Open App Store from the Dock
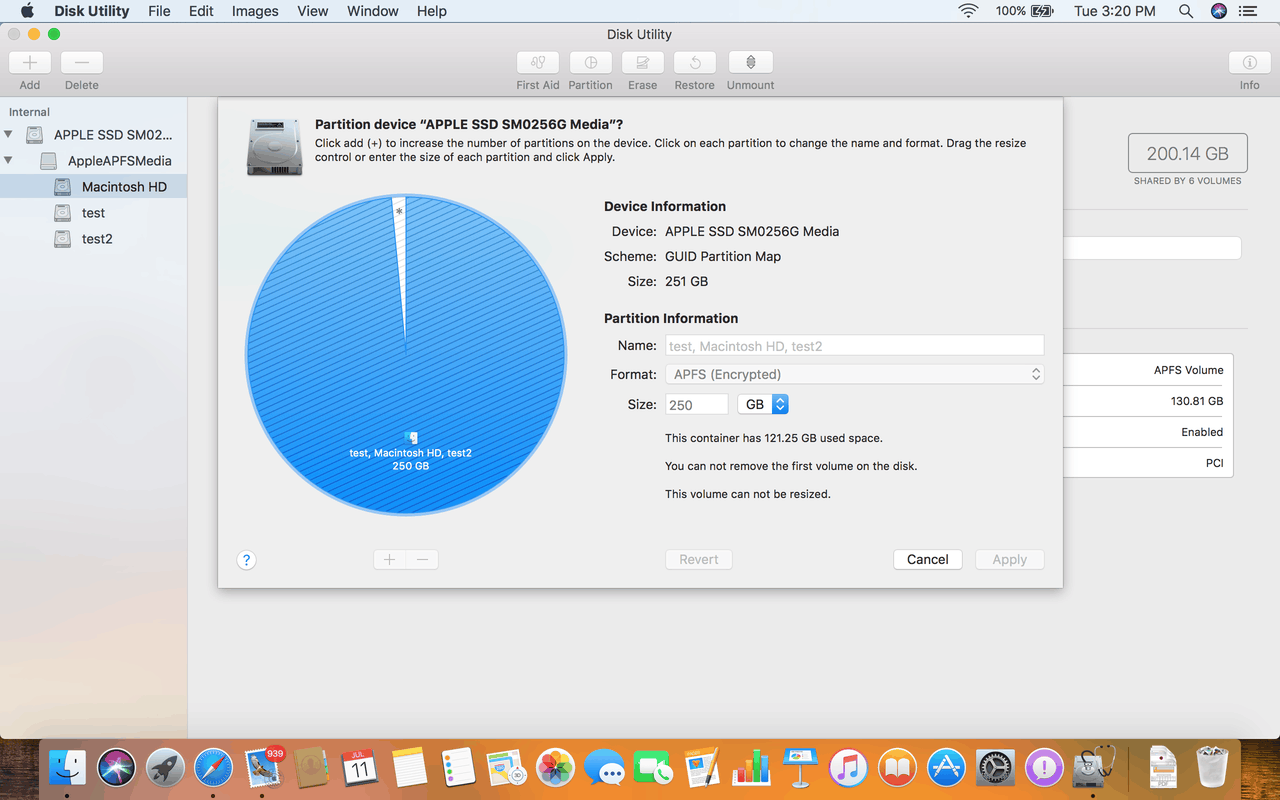This screenshot has height=800, width=1280. [x=946, y=768]
